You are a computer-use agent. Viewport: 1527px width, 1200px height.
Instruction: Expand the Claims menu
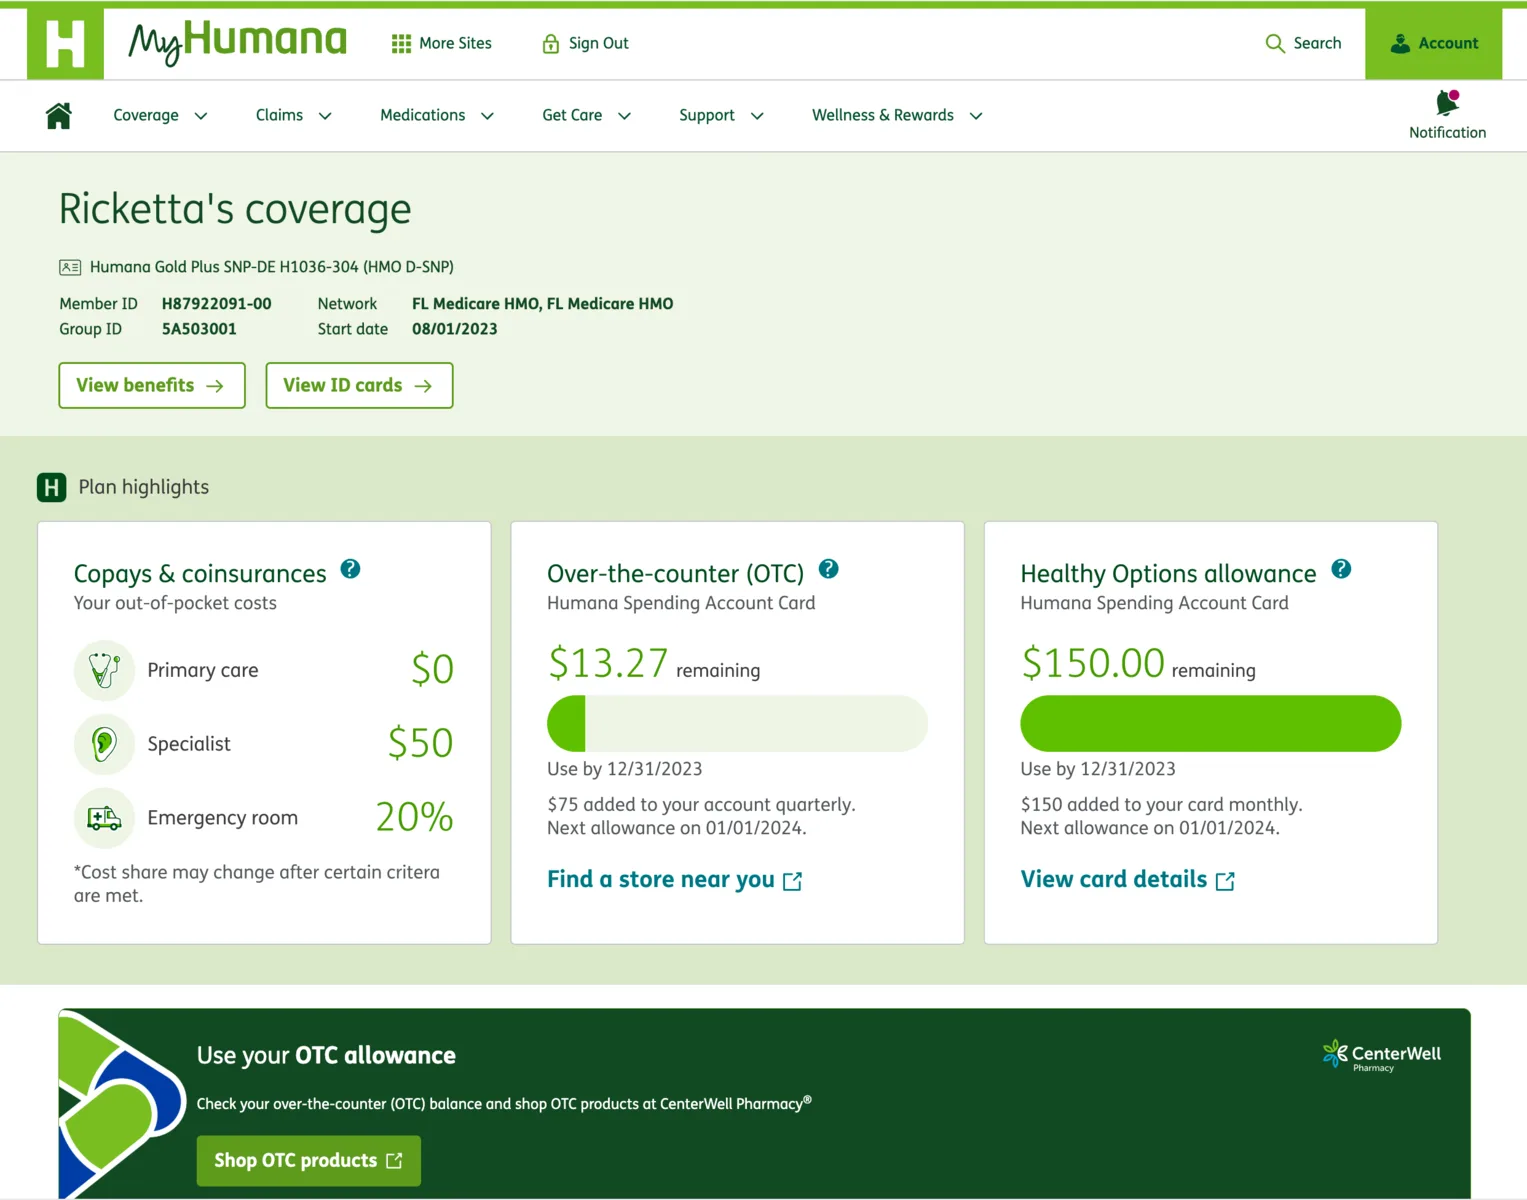coord(293,116)
